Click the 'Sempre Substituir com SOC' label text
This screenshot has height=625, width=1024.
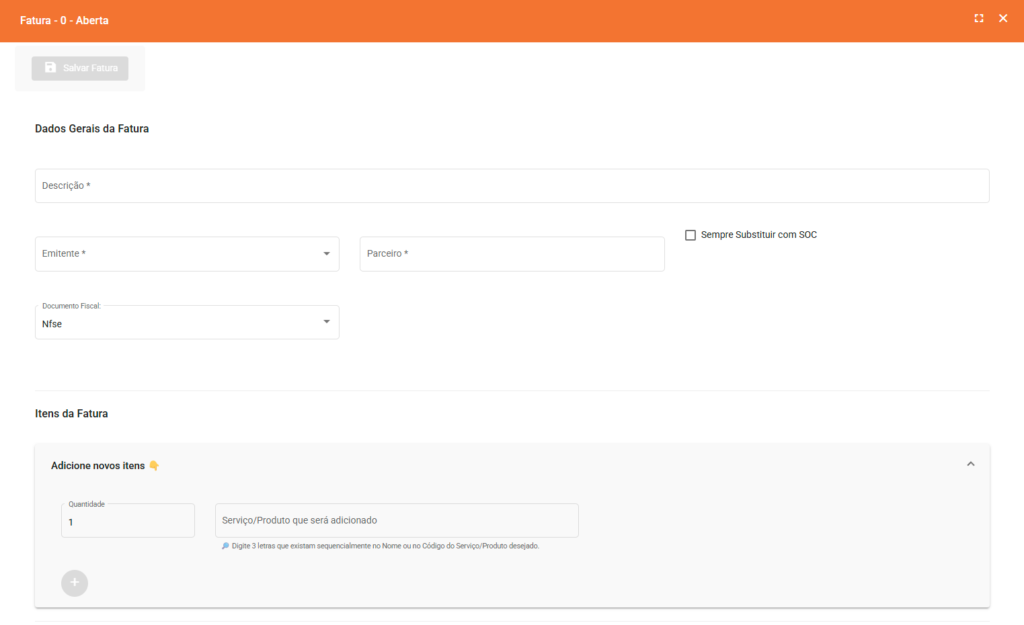[x=759, y=235]
